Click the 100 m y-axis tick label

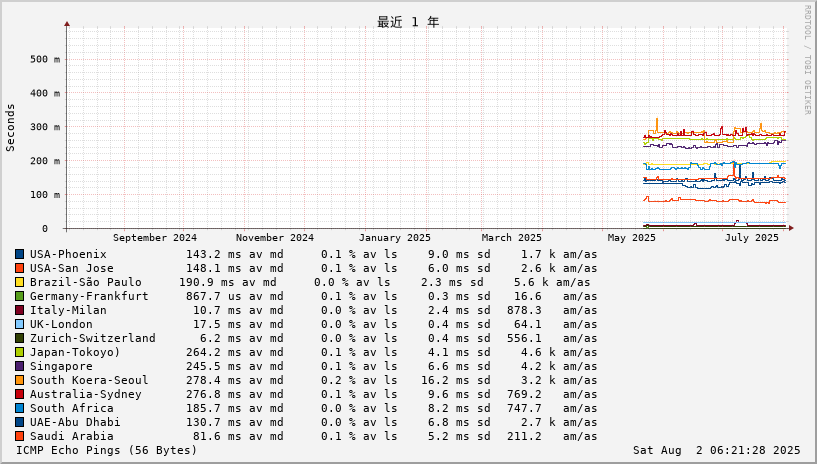click(x=45, y=195)
